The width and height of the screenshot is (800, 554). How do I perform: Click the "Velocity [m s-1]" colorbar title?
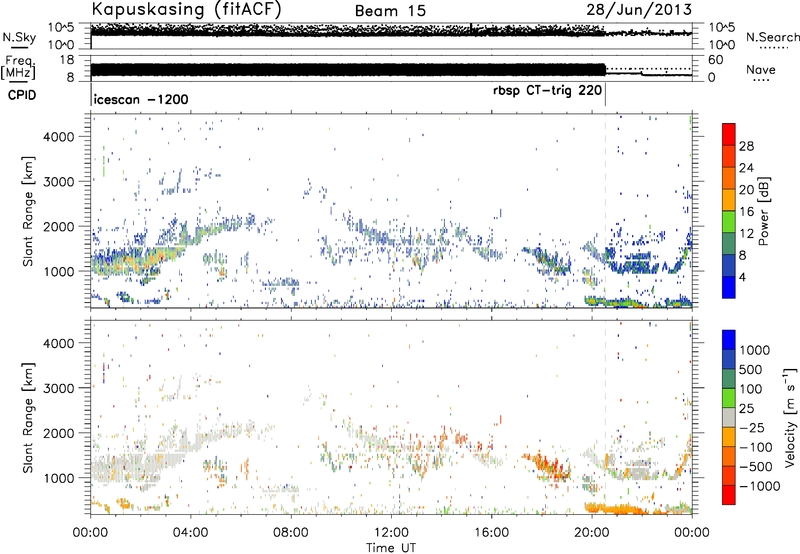[x=790, y=417]
